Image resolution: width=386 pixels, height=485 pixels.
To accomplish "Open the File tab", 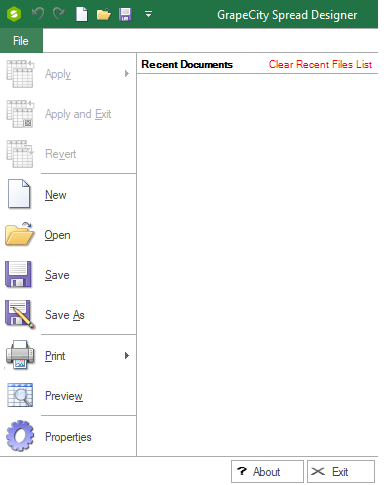I will 21,41.
